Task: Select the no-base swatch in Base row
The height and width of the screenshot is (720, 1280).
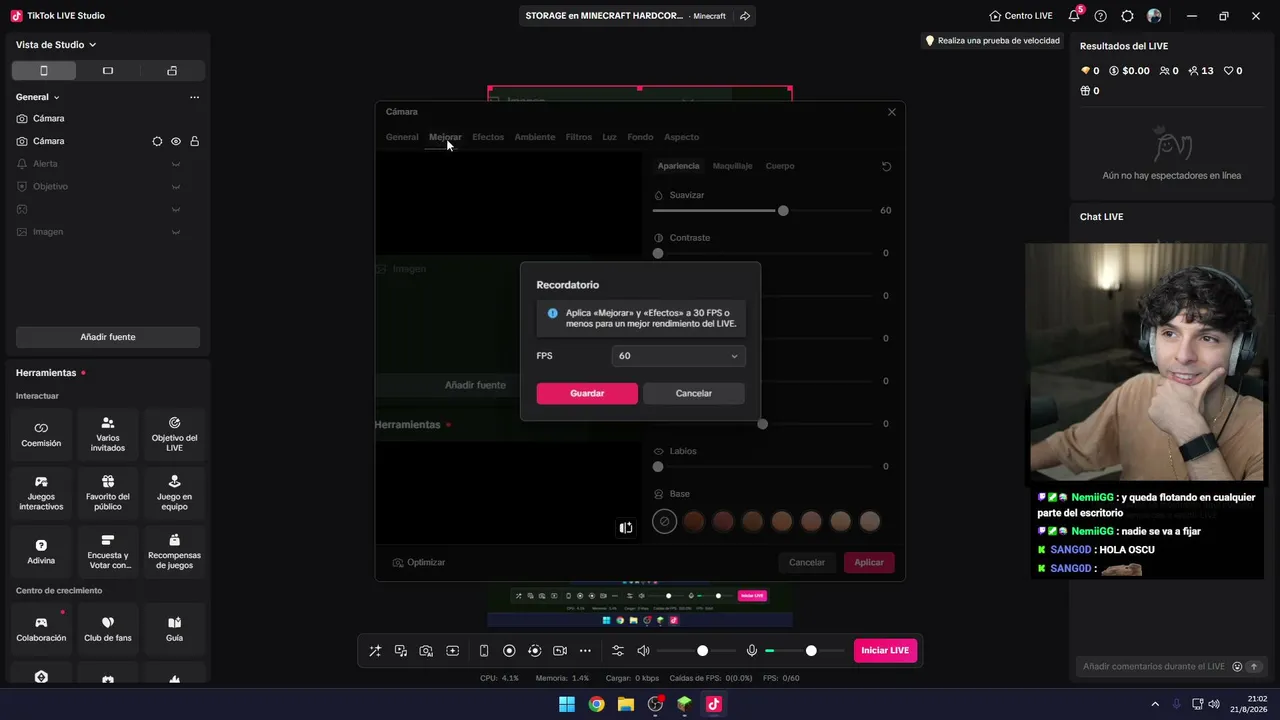Action: [664, 521]
